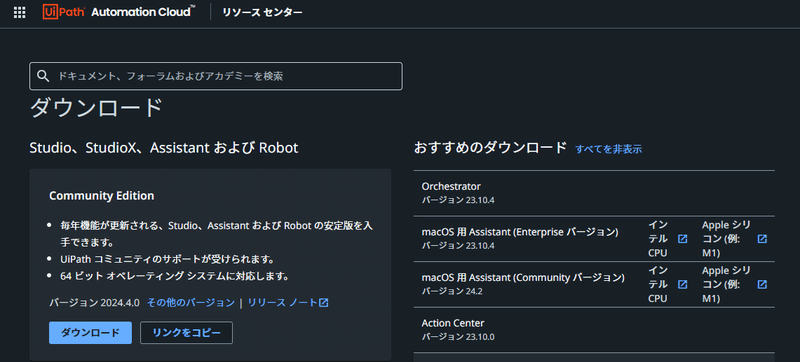
Task: Click すべてを非表示 link
Action: pyautogui.click(x=608, y=149)
